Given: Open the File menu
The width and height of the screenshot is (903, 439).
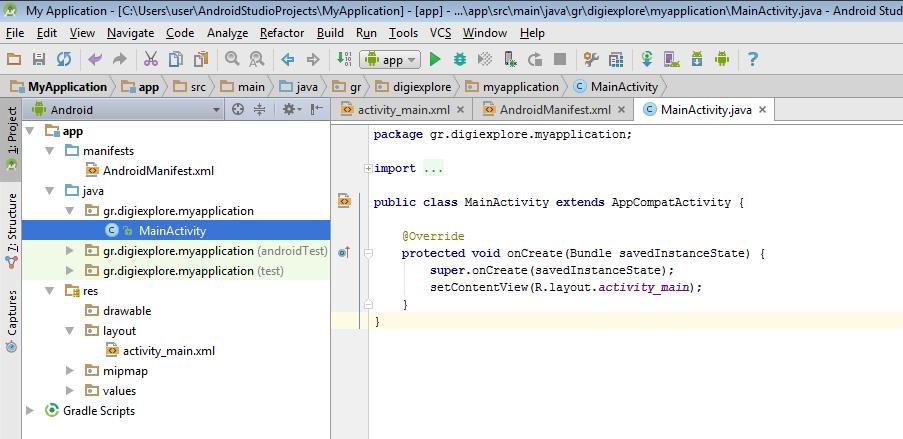Looking at the screenshot, I should (x=15, y=33).
